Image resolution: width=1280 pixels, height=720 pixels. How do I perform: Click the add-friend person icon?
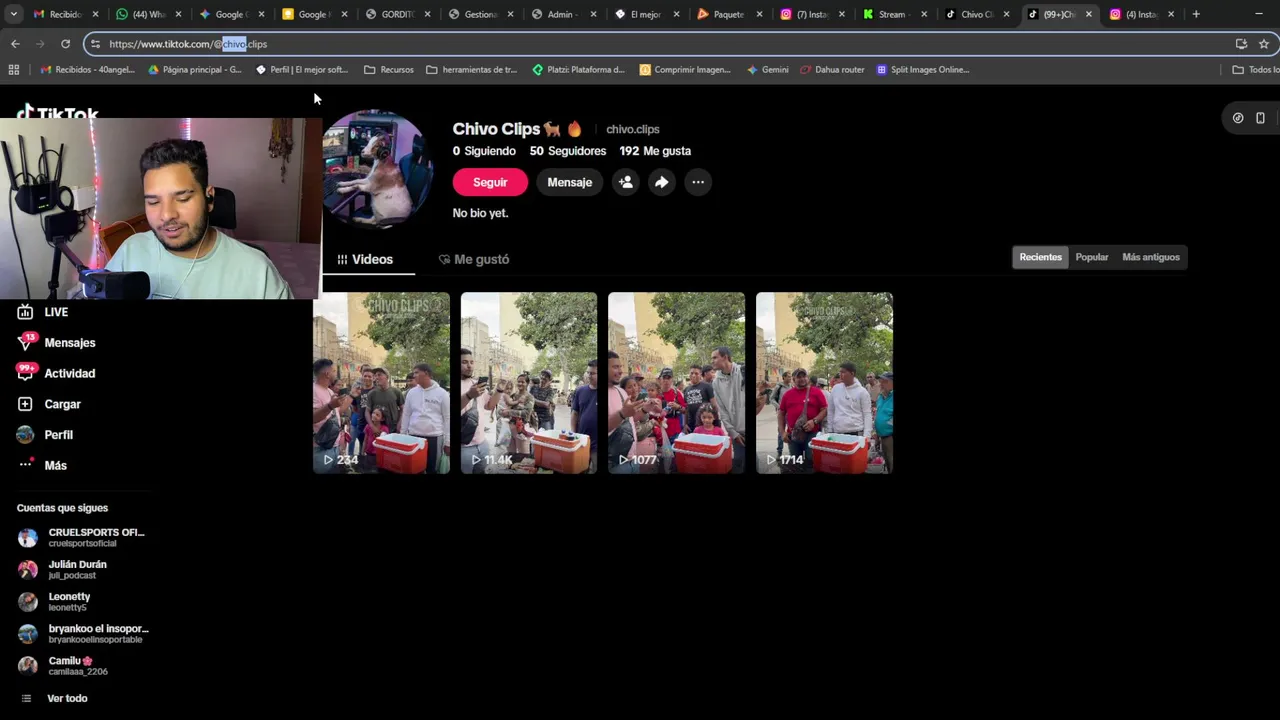click(x=625, y=182)
